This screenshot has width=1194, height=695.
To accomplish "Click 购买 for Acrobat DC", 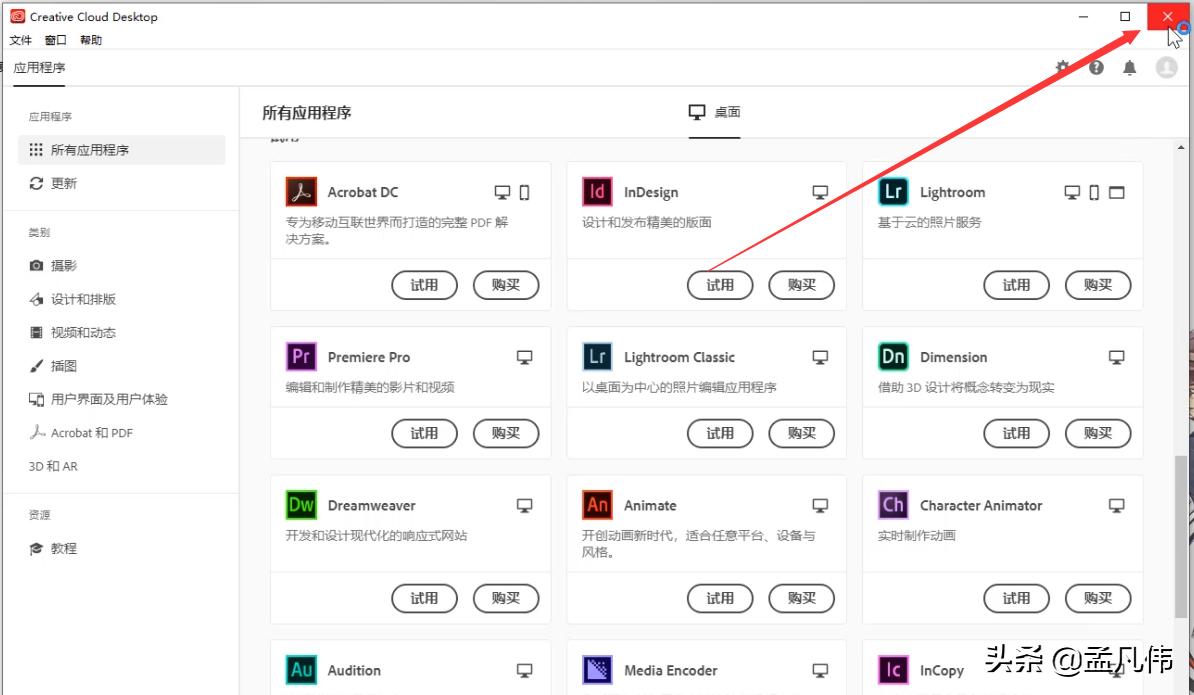I will coord(506,285).
